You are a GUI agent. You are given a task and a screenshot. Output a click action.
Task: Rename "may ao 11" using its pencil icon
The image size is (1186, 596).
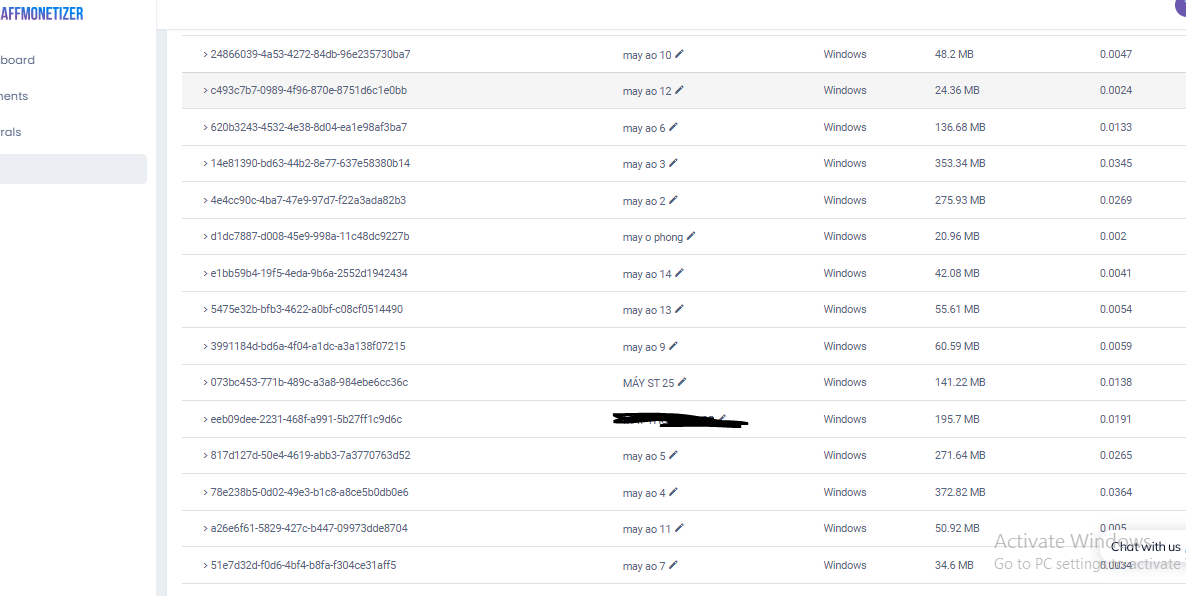pos(680,528)
